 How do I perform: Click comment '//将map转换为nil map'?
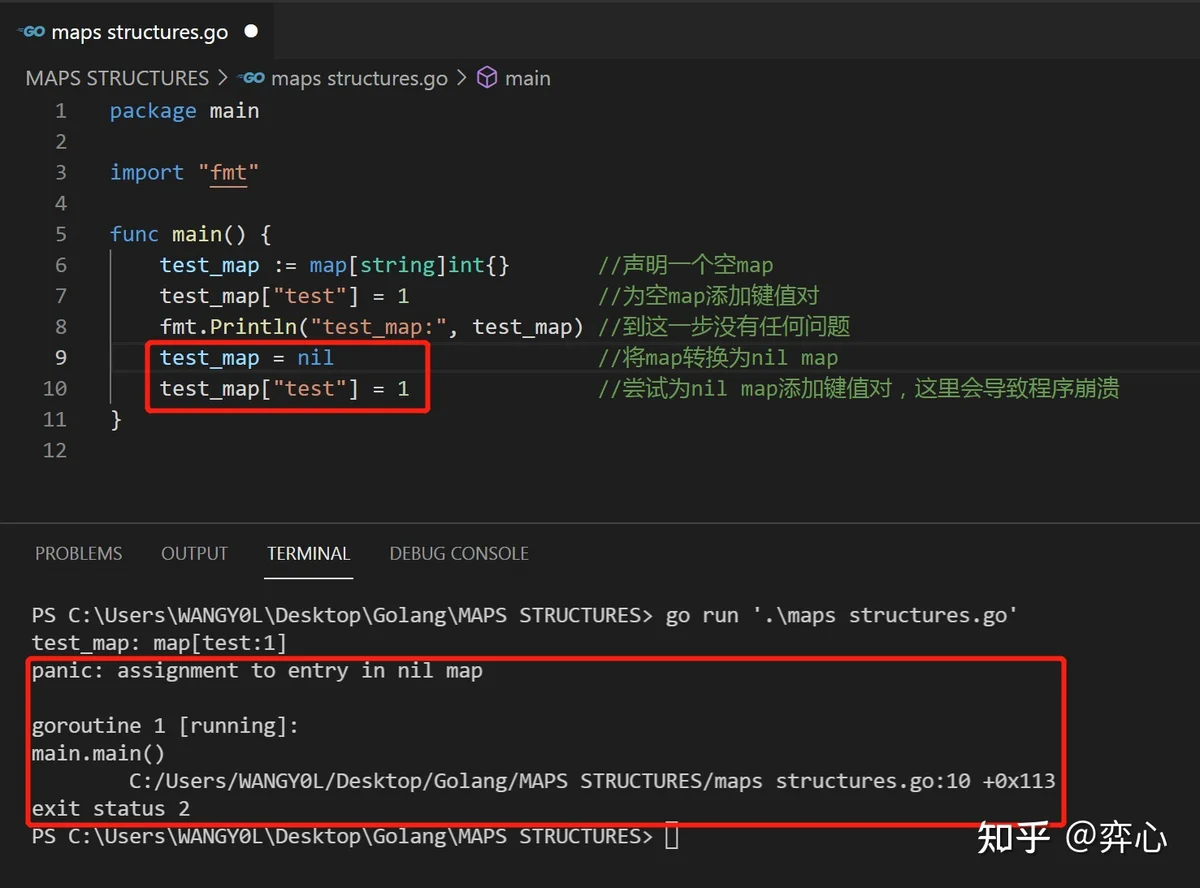pos(718,357)
